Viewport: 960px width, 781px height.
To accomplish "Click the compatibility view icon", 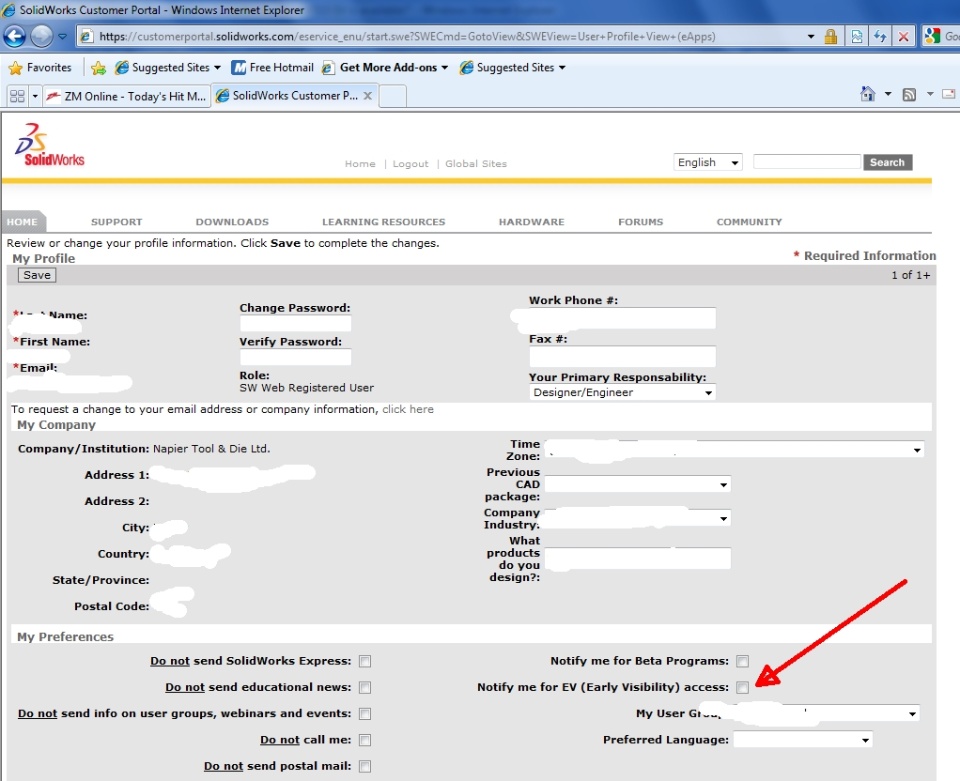I will (857, 37).
